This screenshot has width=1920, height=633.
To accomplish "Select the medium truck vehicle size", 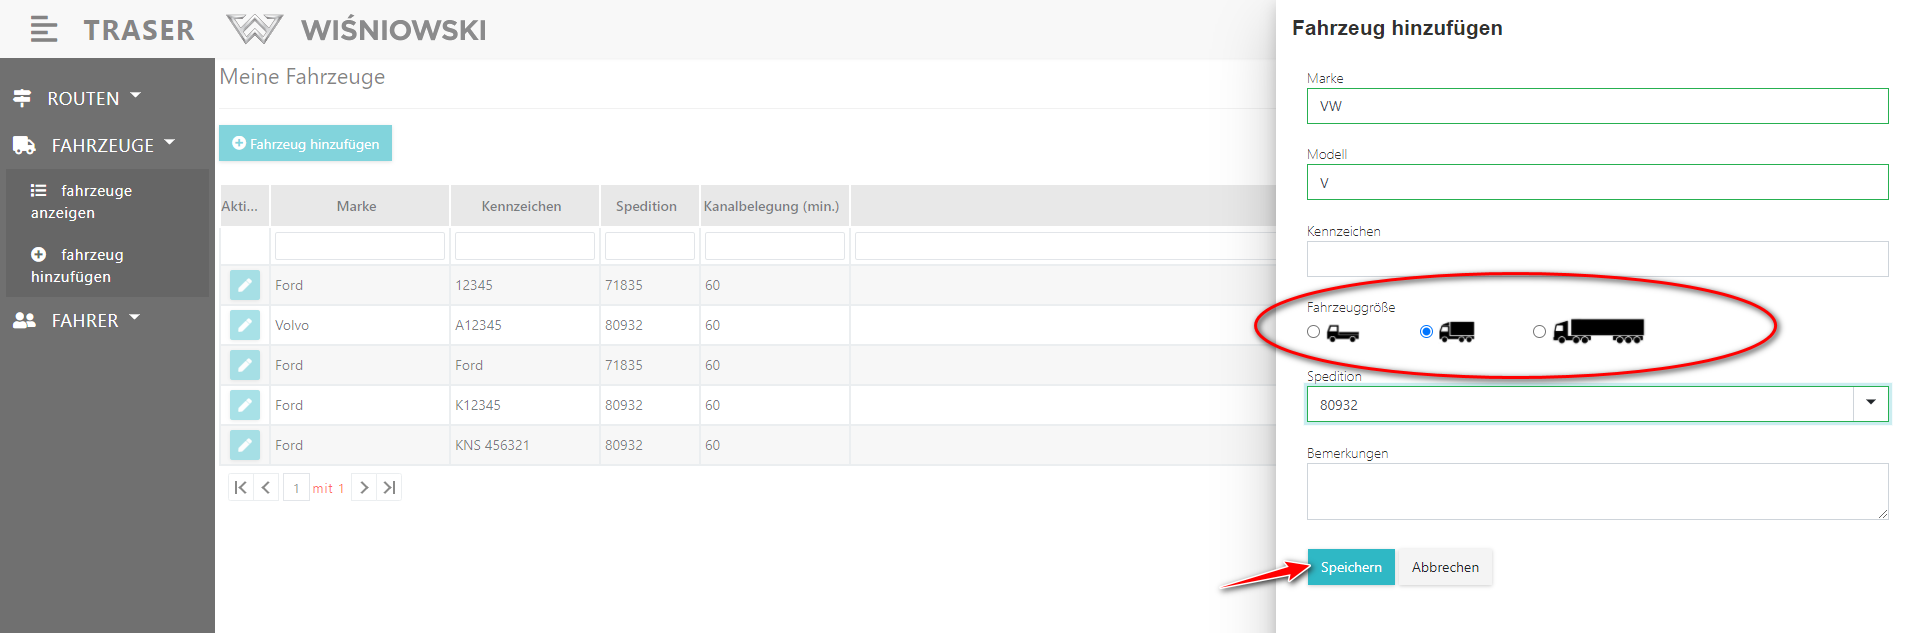I will pyautogui.click(x=1426, y=332).
